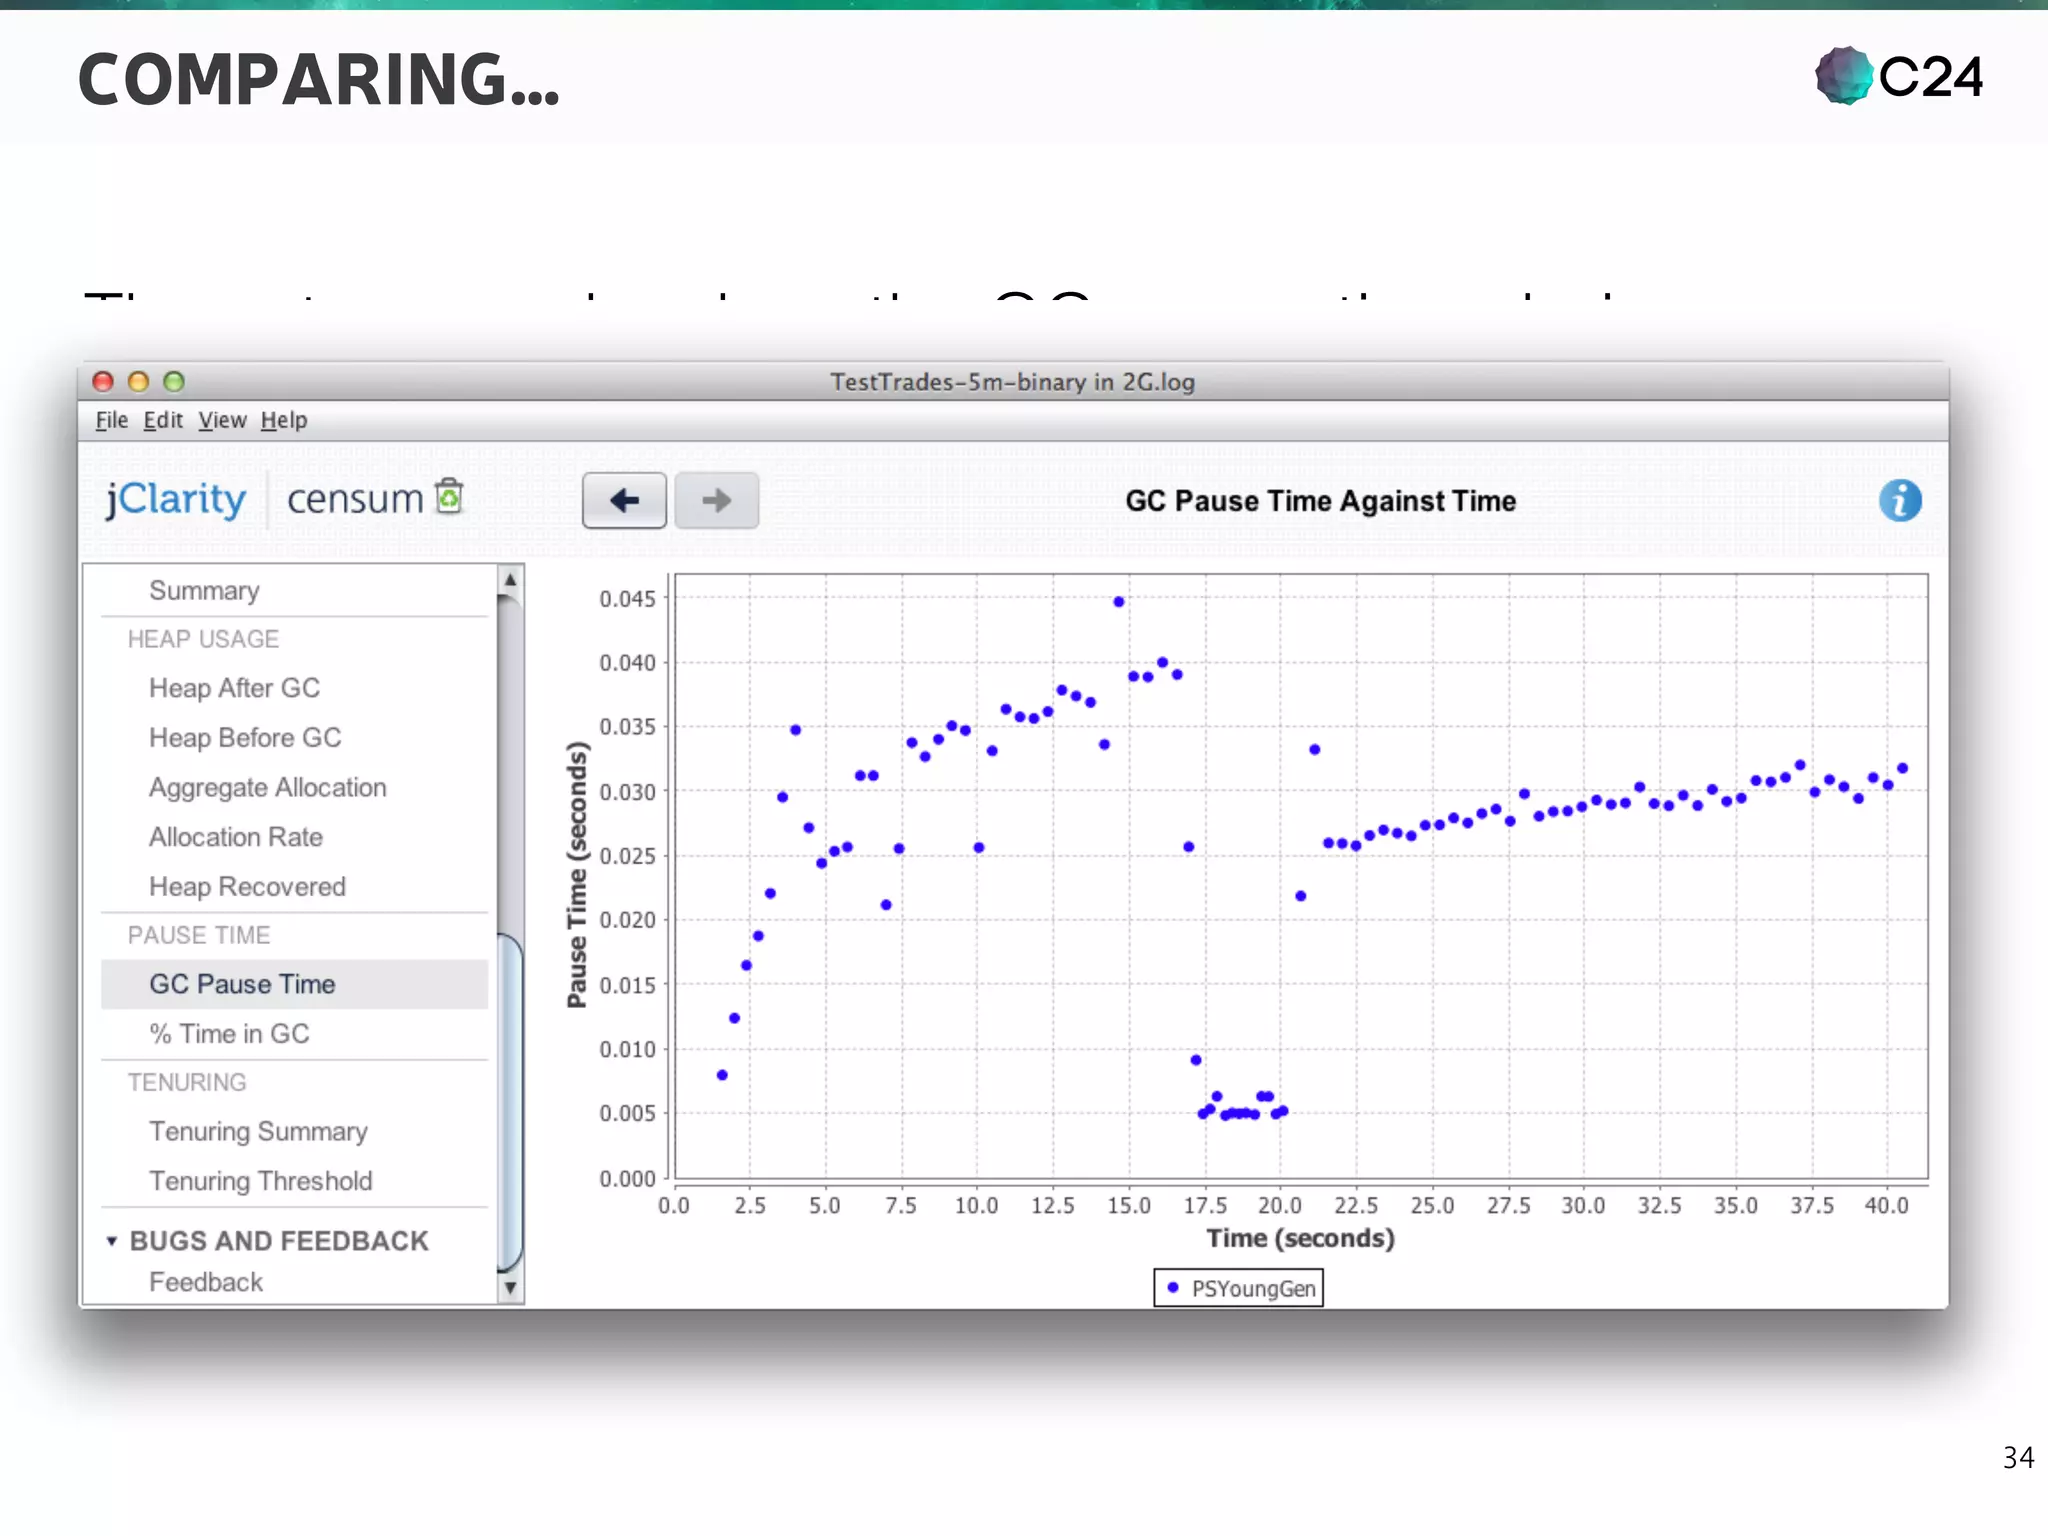Open the View menu
This screenshot has height=1536, width=2048.
tap(222, 420)
